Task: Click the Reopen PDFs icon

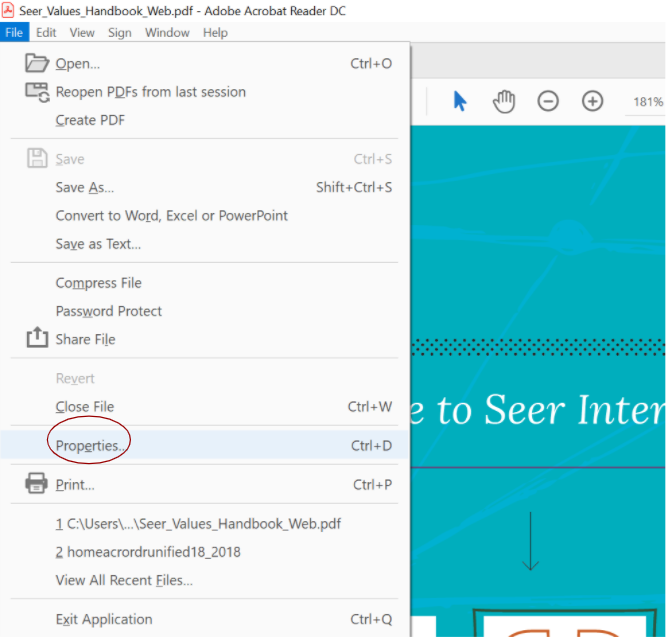Action: [x=37, y=92]
